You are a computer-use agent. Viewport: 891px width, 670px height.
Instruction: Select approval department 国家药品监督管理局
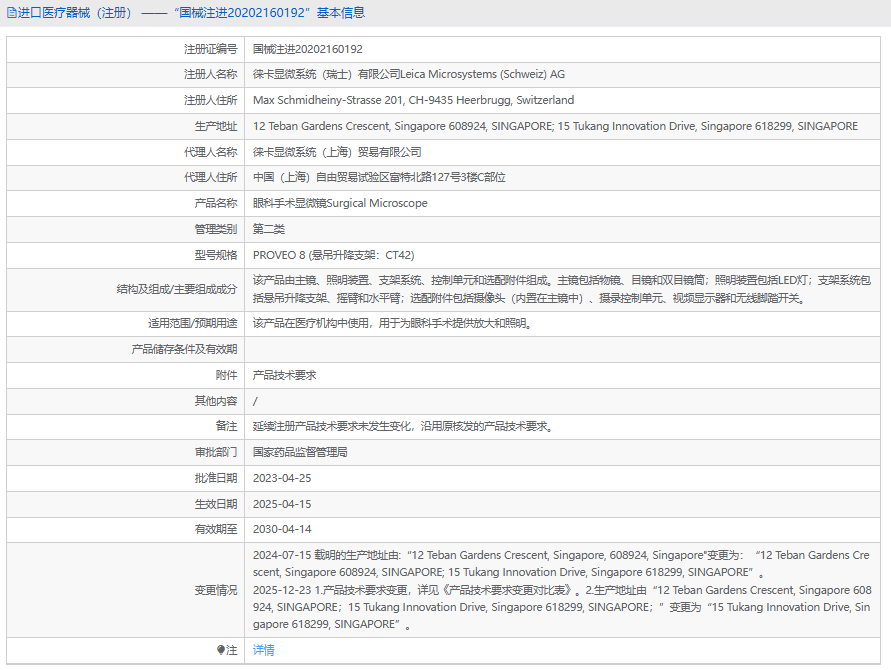[300, 452]
